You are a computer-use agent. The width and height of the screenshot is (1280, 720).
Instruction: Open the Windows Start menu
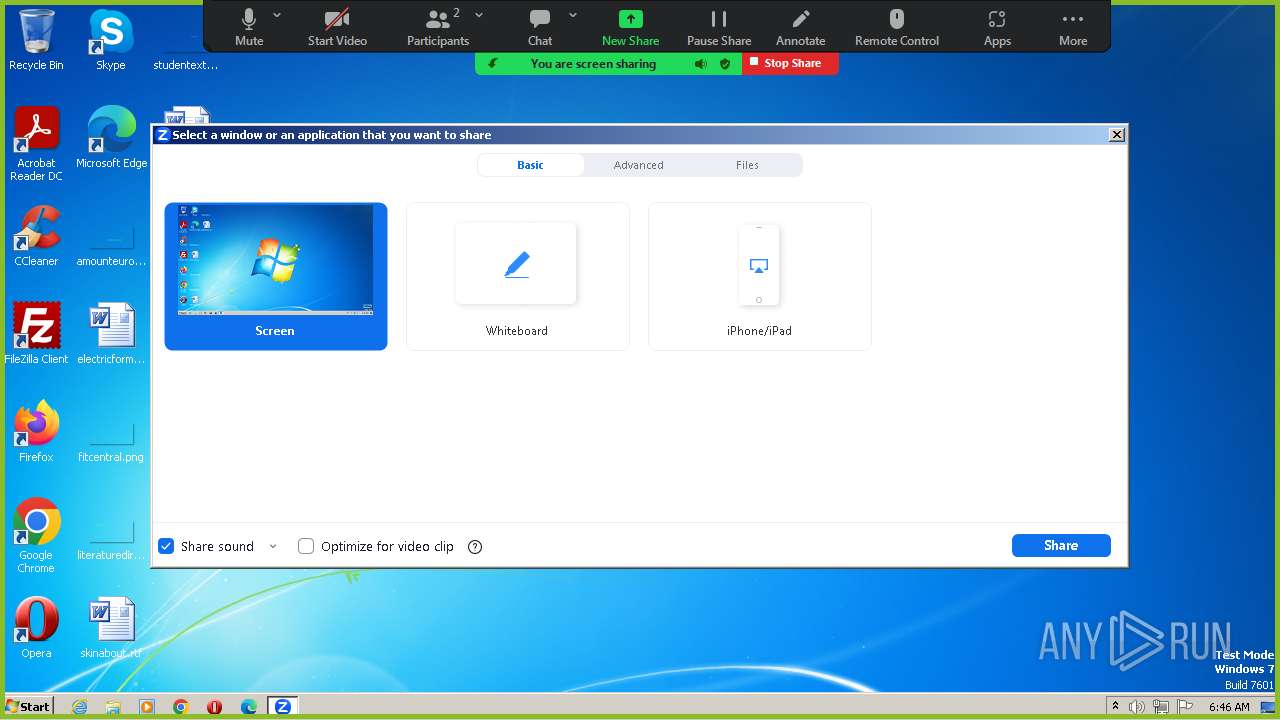click(x=28, y=706)
